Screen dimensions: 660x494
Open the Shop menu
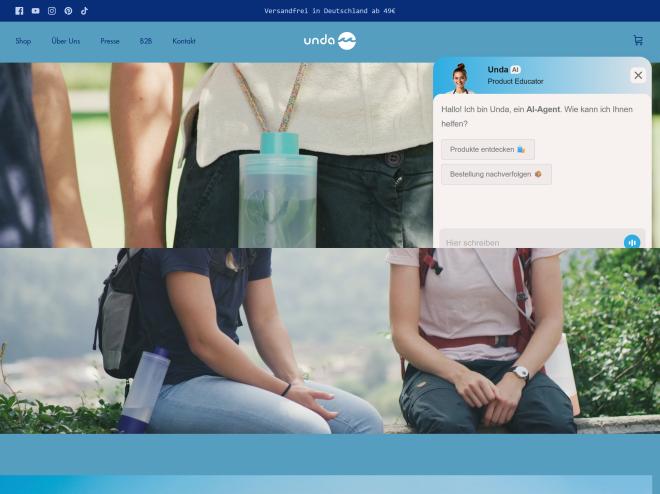pyautogui.click(x=23, y=41)
